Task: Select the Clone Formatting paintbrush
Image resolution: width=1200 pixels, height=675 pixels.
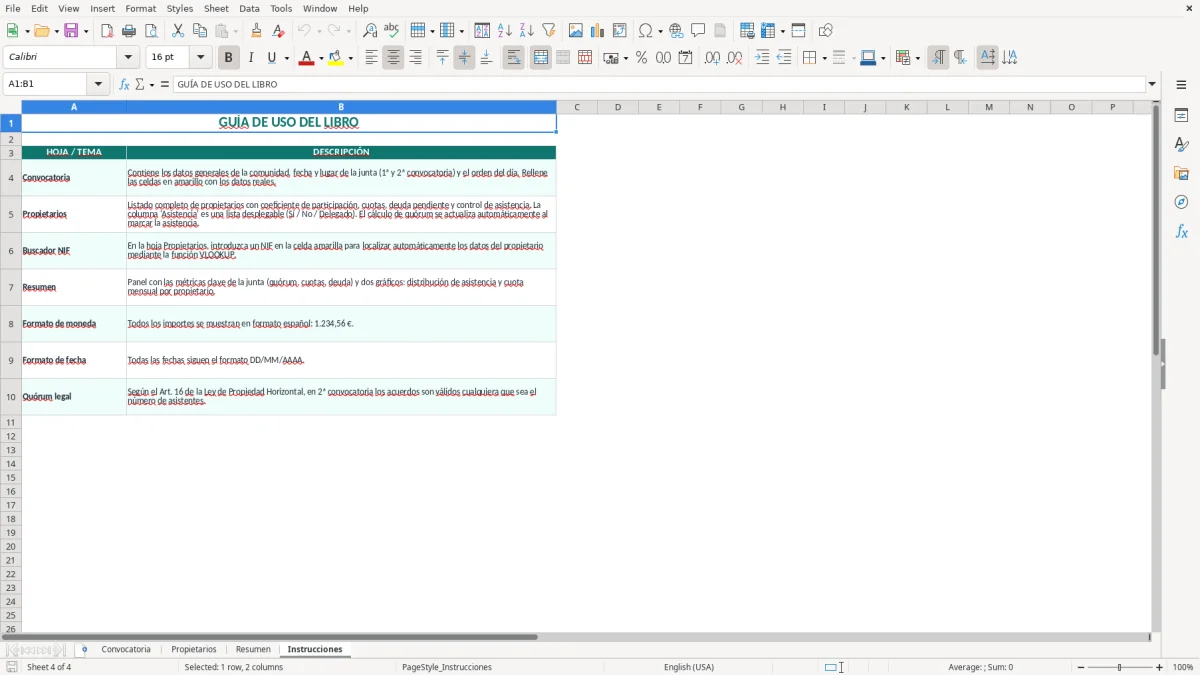Action: coord(256,31)
